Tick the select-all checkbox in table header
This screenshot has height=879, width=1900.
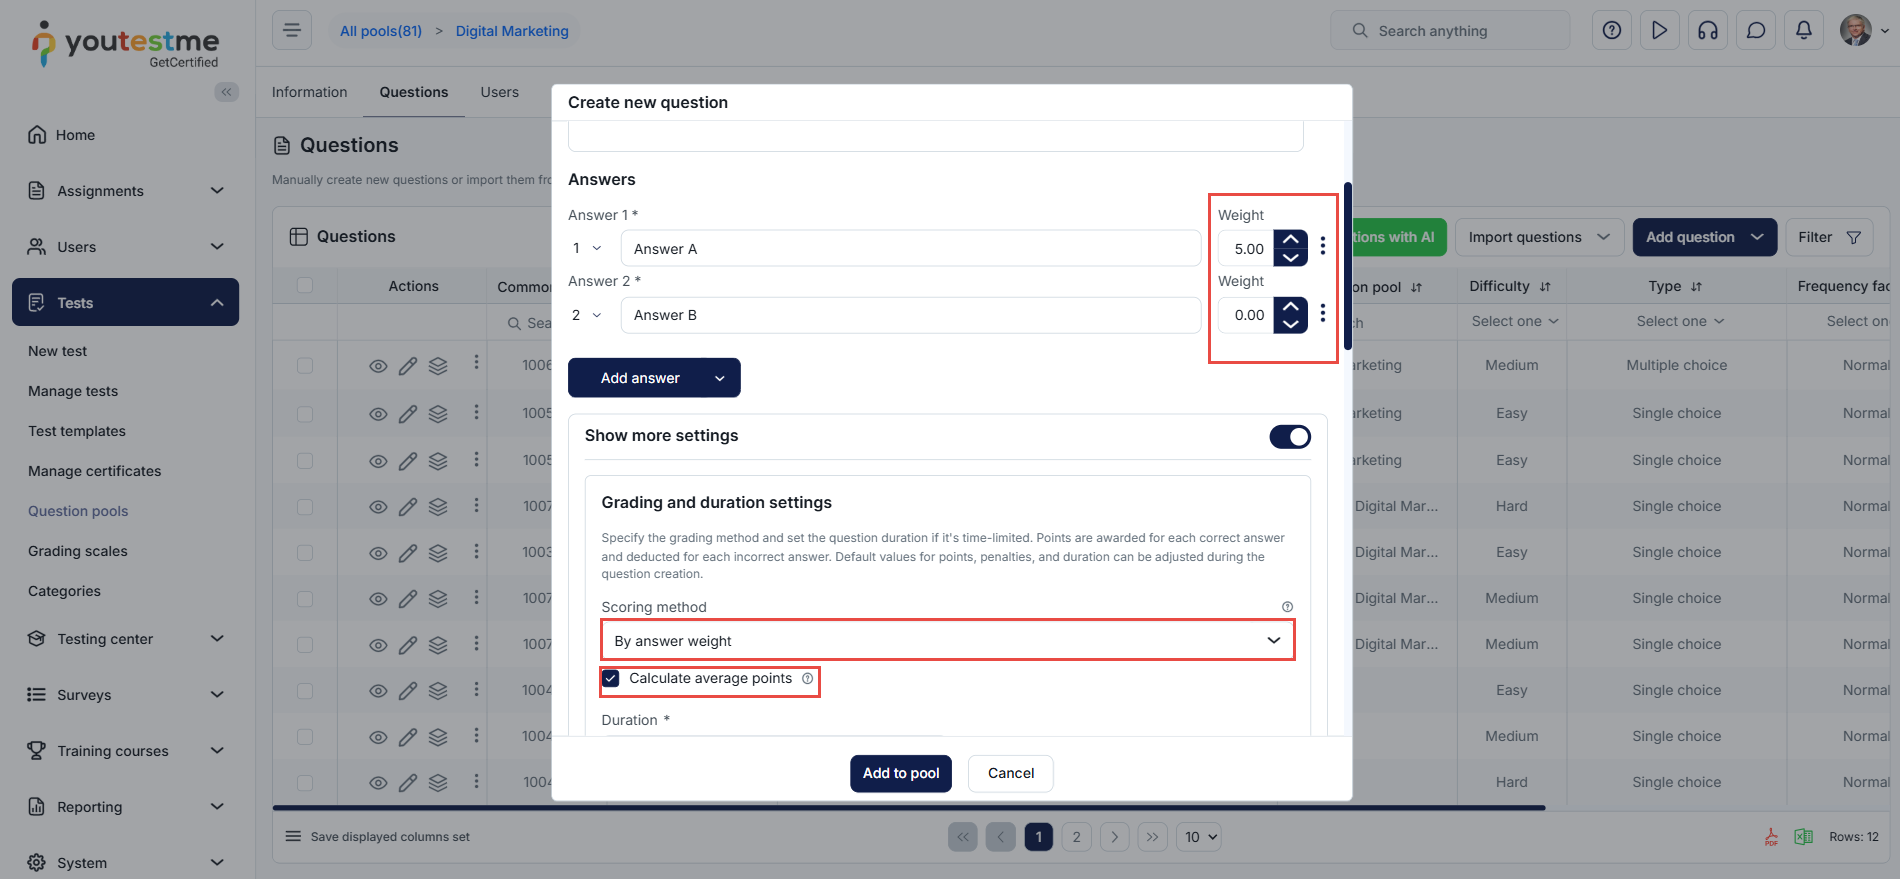click(305, 286)
